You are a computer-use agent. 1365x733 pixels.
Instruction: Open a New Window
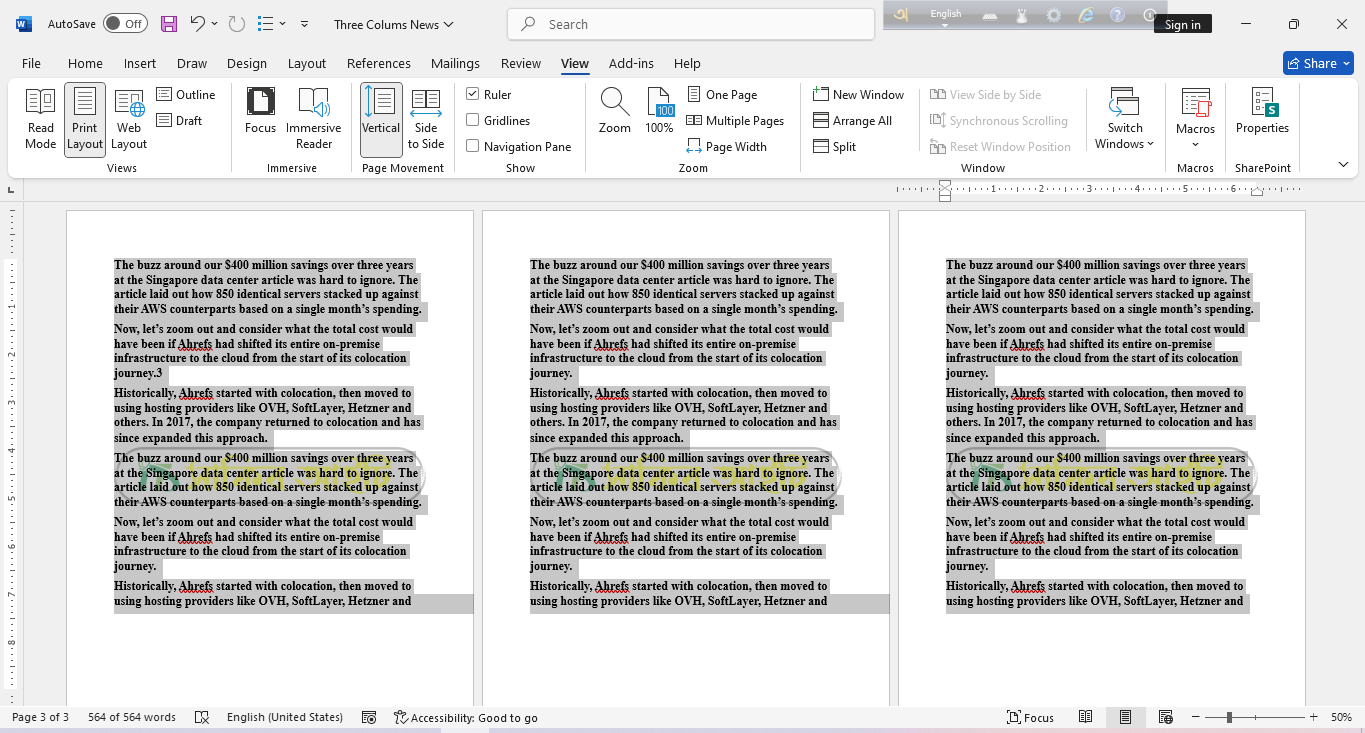(x=858, y=94)
